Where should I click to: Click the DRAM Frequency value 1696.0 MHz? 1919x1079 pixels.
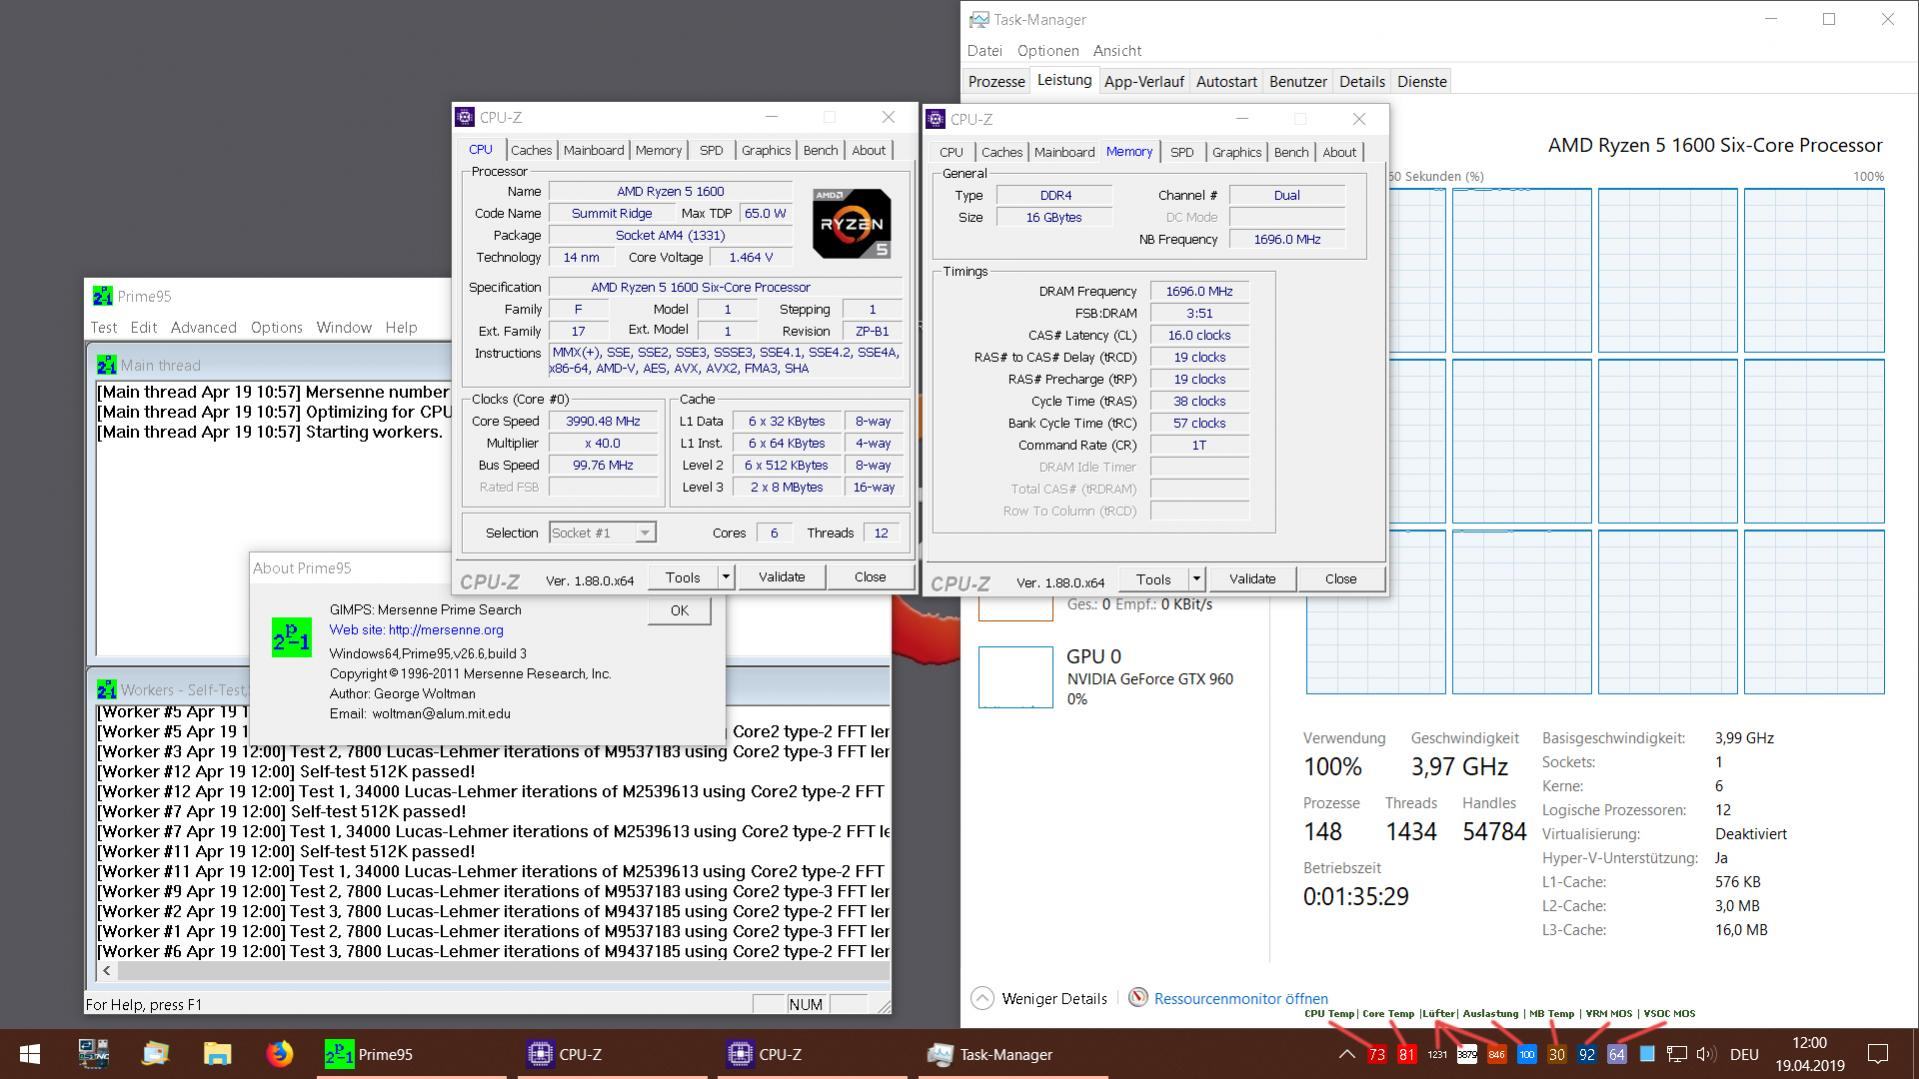tap(1198, 291)
